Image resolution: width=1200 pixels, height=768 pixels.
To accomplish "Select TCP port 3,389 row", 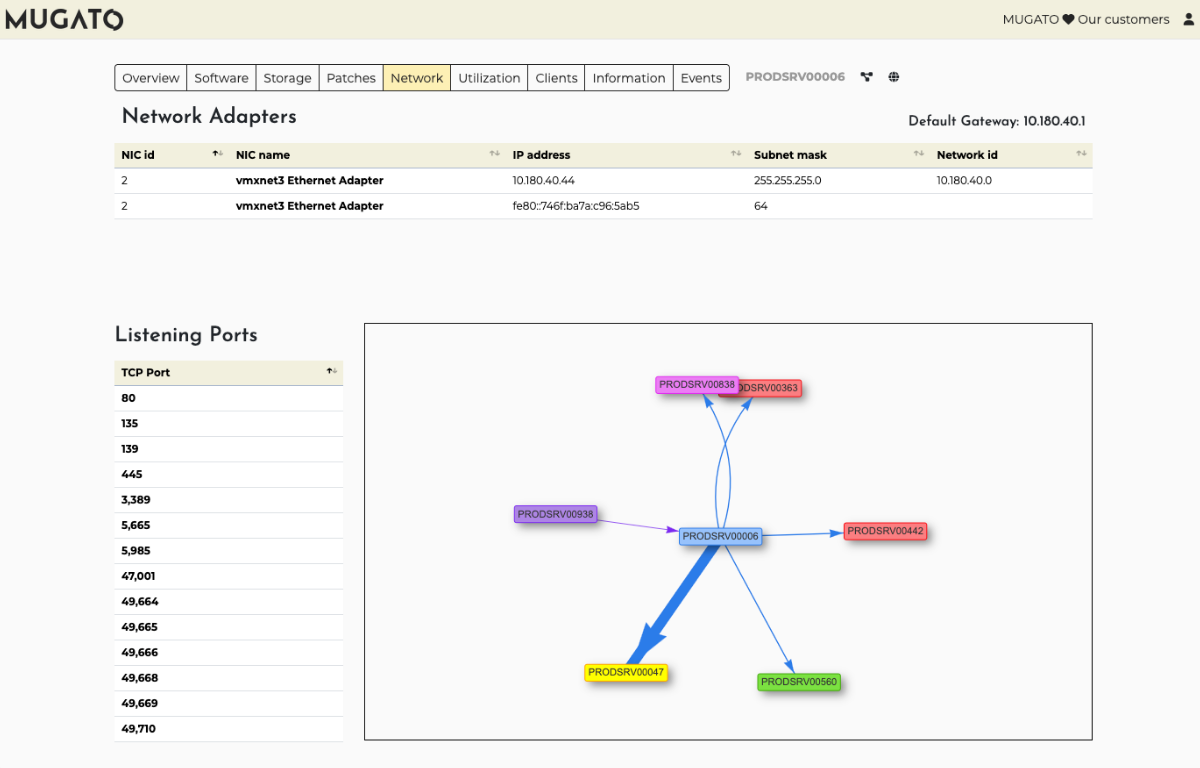I will [x=136, y=500].
